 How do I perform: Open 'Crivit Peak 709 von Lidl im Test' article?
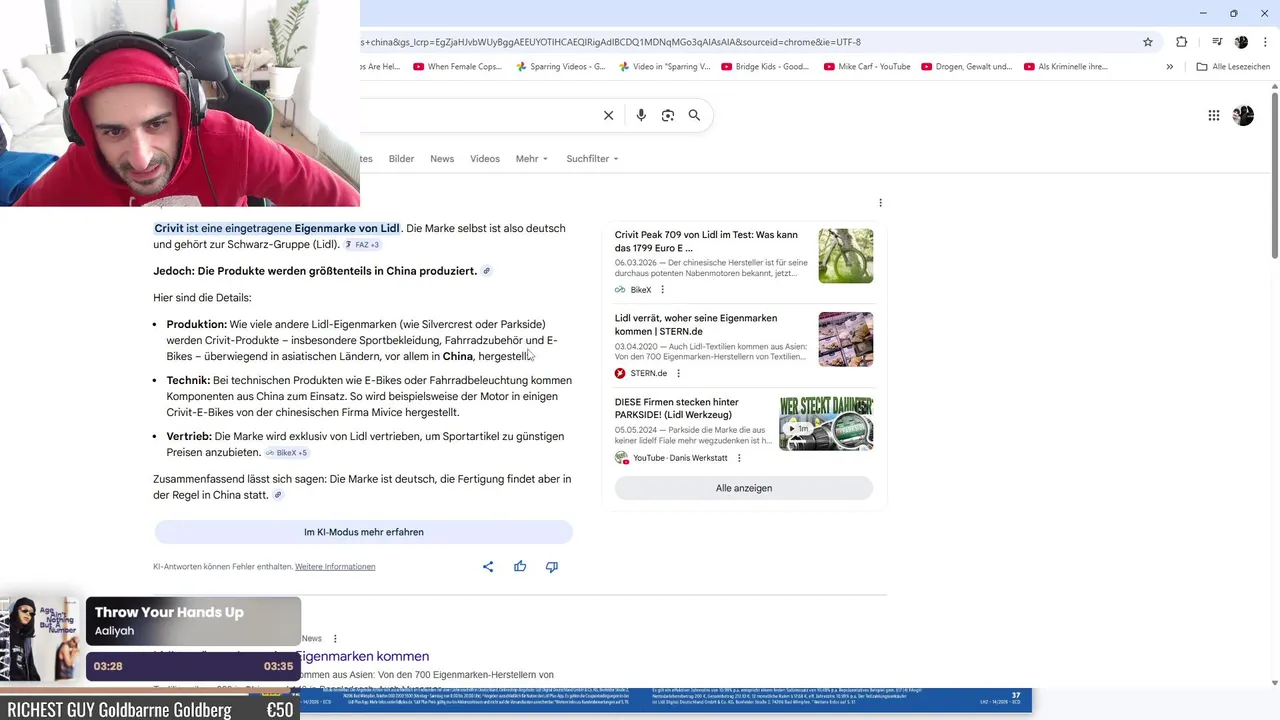(x=706, y=241)
